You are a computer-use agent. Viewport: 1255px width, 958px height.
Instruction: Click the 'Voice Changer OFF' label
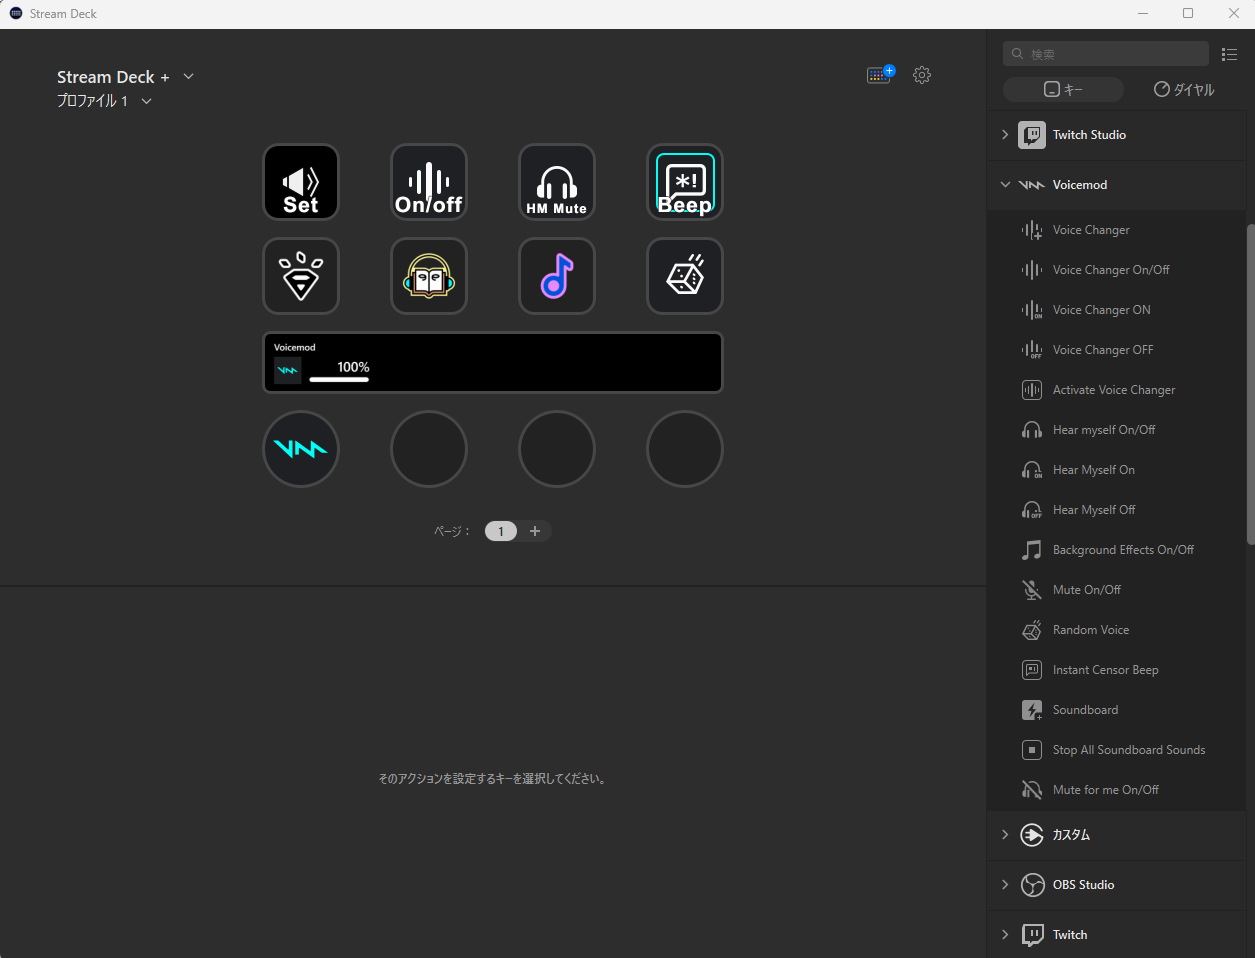1103,350
